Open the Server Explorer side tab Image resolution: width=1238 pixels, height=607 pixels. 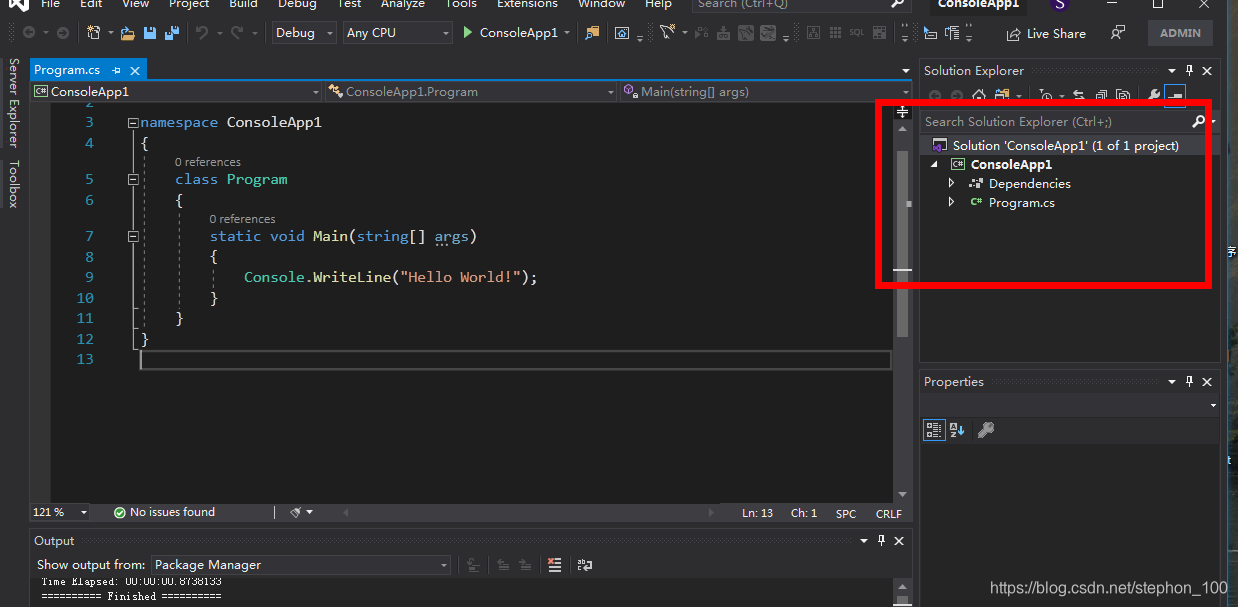coord(13,101)
